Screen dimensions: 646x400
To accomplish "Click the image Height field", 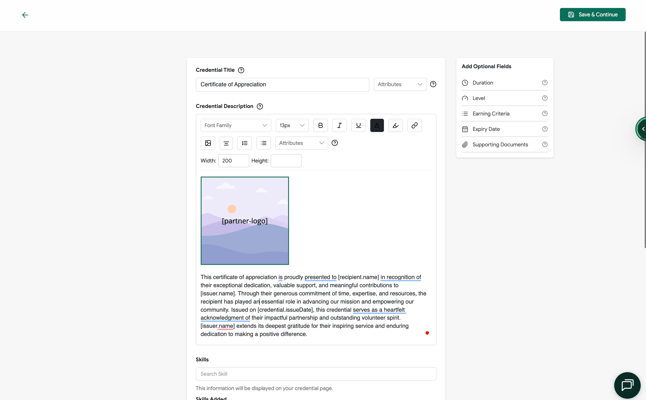I will (286, 161).
